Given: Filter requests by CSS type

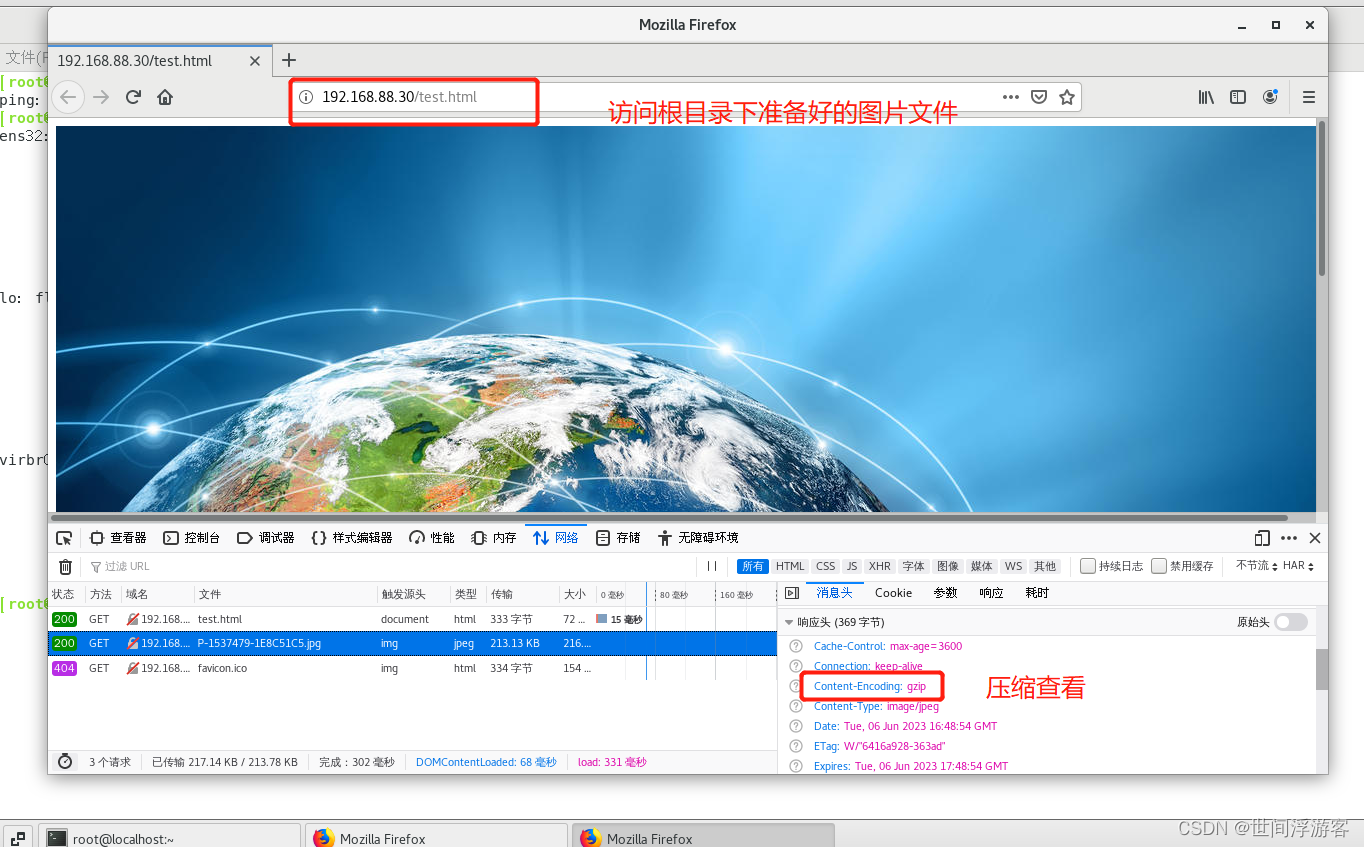Looking at the screenshot, I should tap(825, 566).
